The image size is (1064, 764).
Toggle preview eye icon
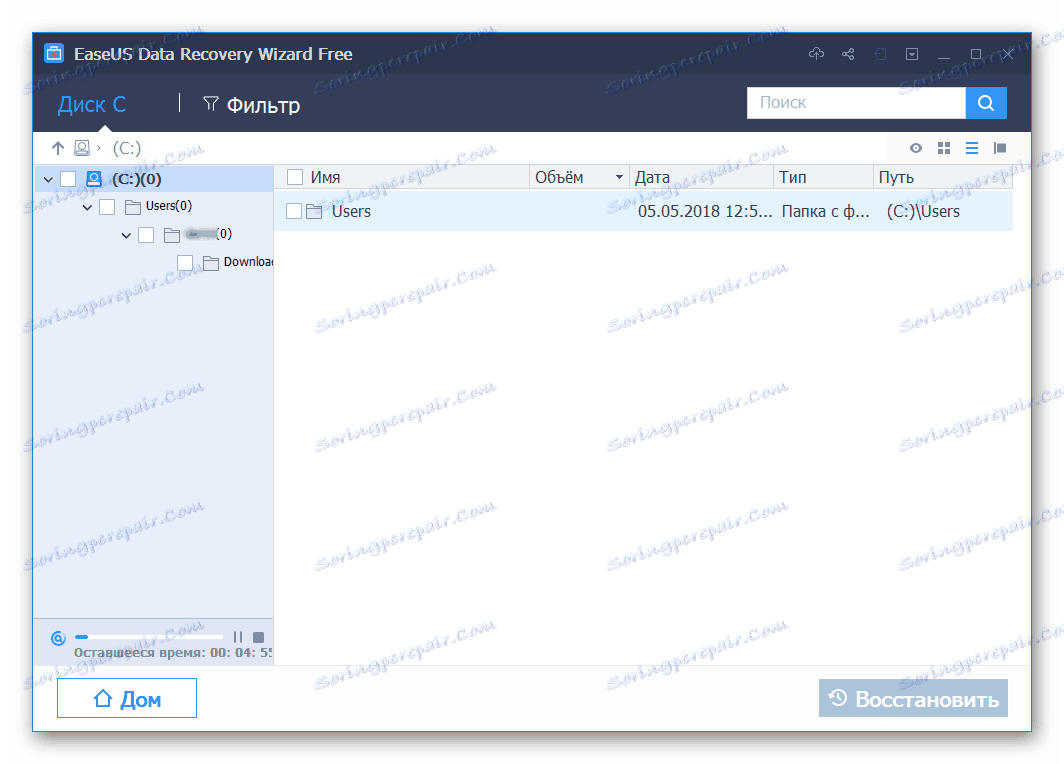click(x=916, y=148)
